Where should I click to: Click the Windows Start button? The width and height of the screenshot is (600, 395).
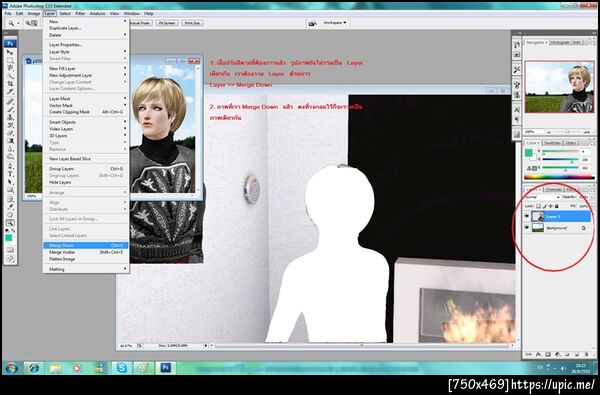11,368
